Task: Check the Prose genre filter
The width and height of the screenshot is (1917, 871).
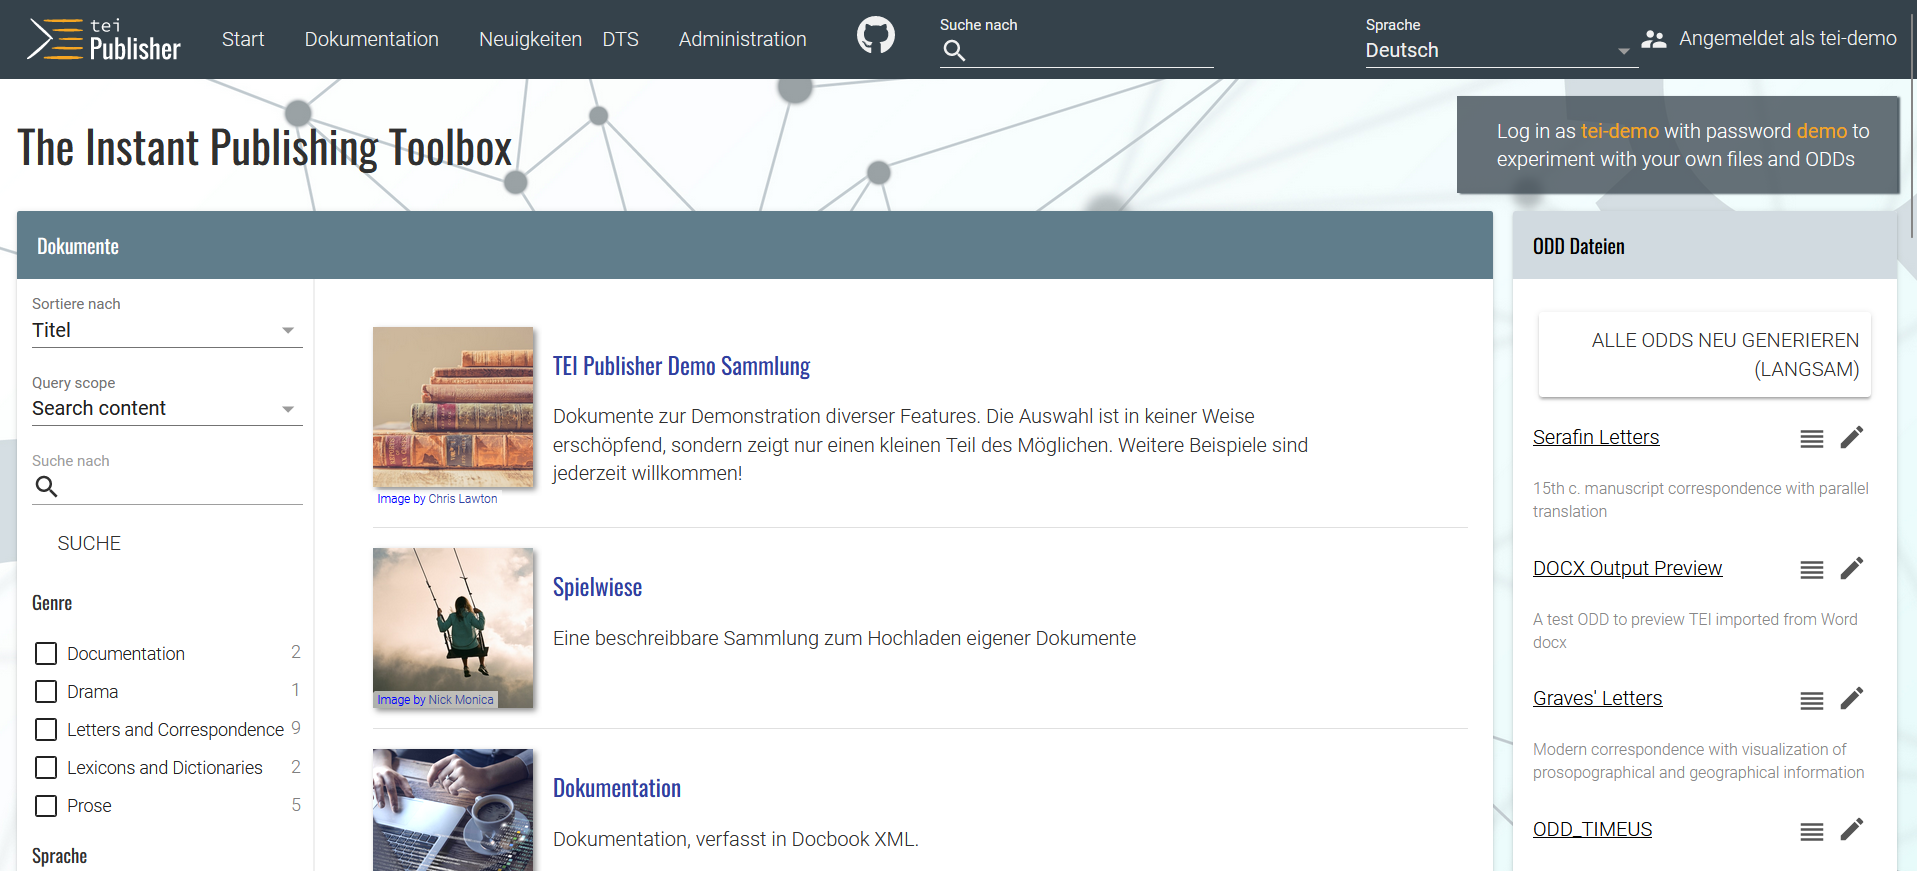Action: (x=46, y=806)
